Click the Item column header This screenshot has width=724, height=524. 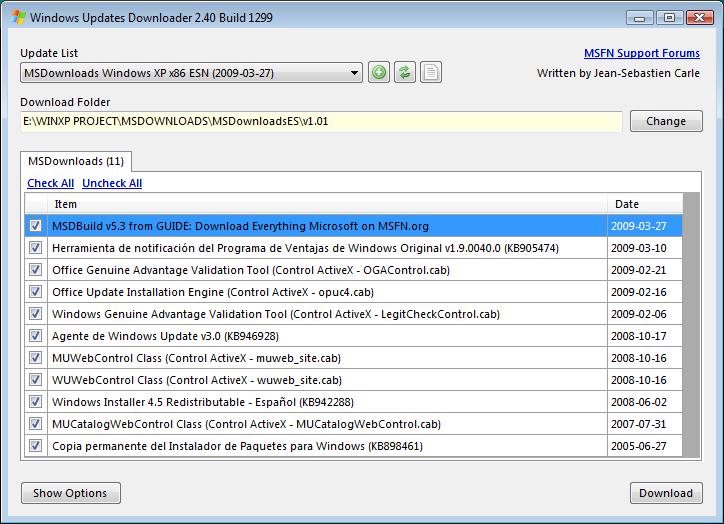[x=327, y=204]
